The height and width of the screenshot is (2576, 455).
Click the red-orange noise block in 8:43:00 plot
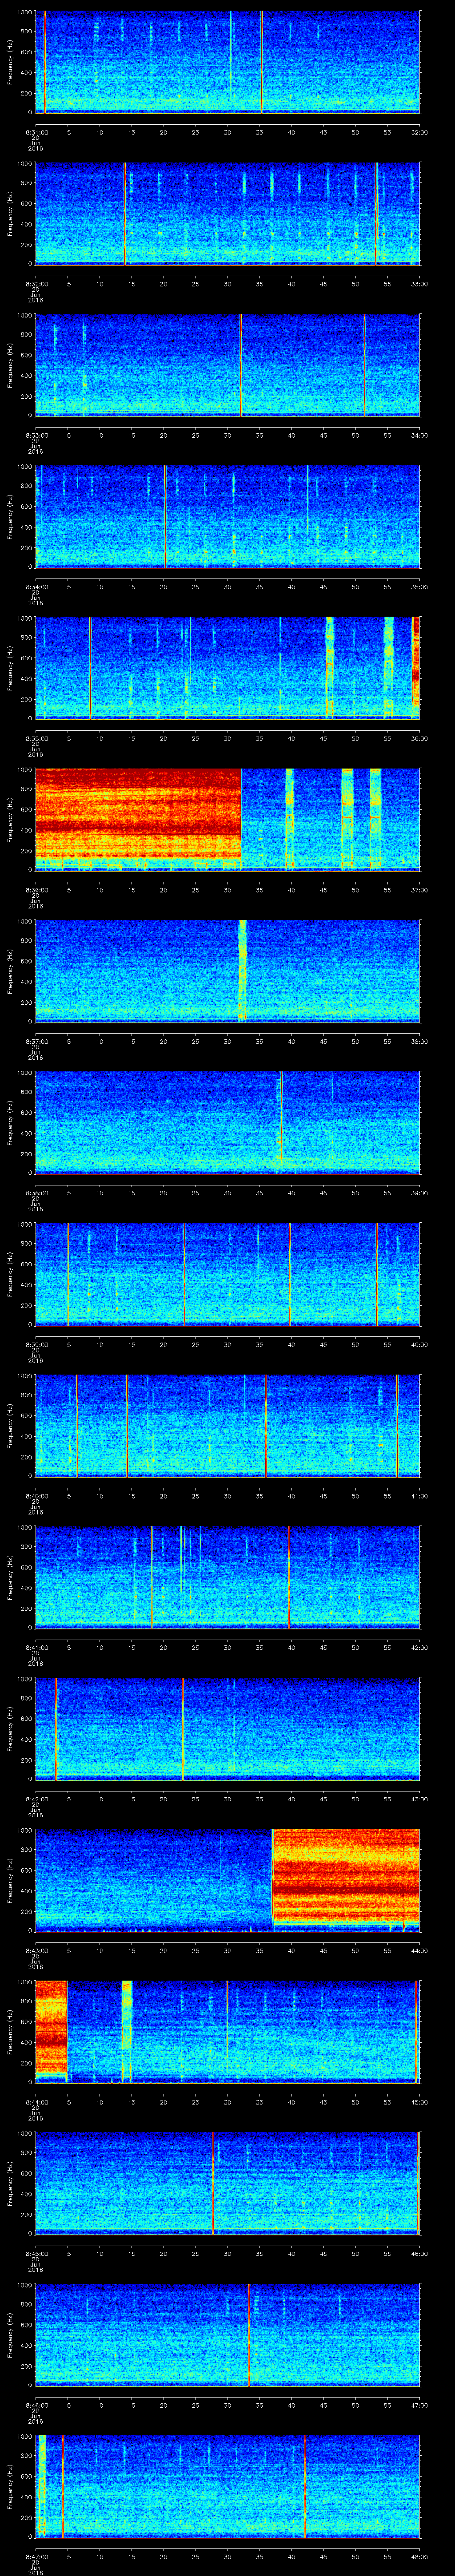click(x=346, y=1878)
